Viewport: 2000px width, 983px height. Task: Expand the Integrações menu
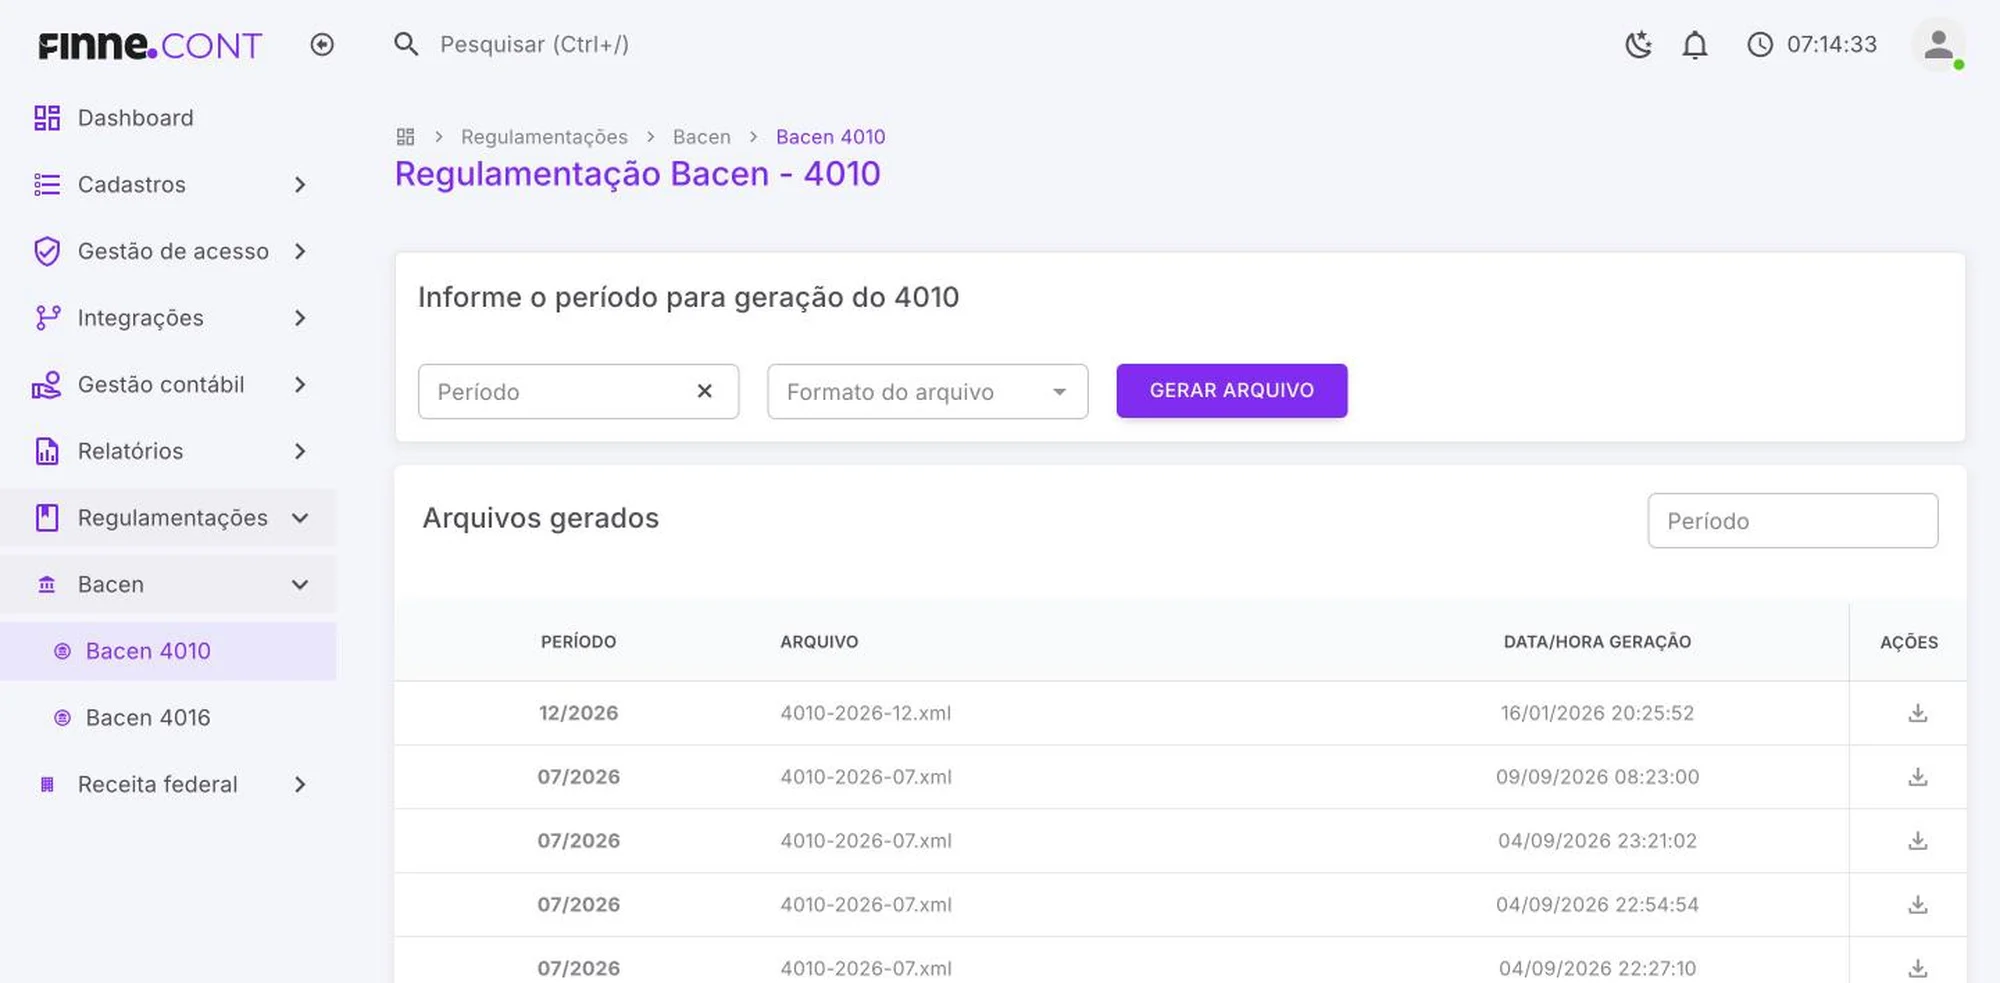[x=168, y=318]
